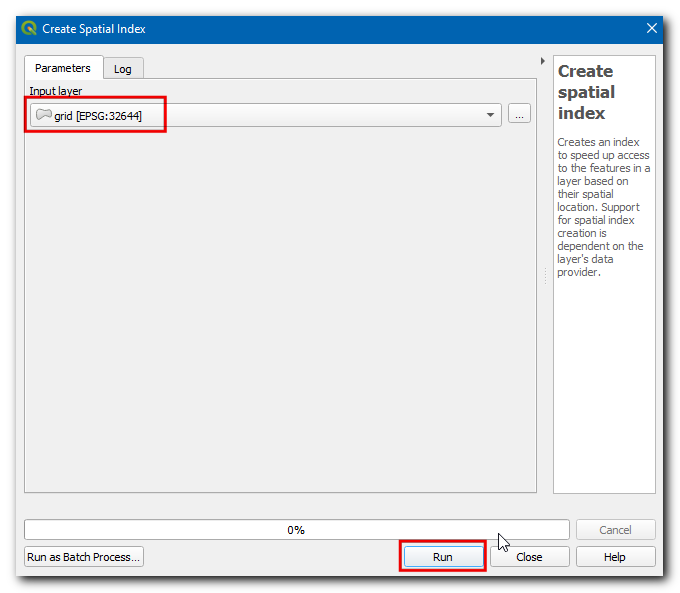Click the Close button at the bottom
Viewport: 680px width, 593px height.
529,557
